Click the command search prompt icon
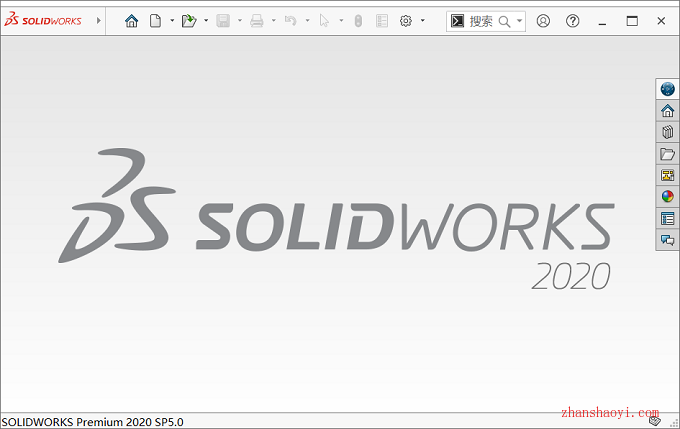Image resolution: width=680 pixels, height=429 pixels. 458,21
